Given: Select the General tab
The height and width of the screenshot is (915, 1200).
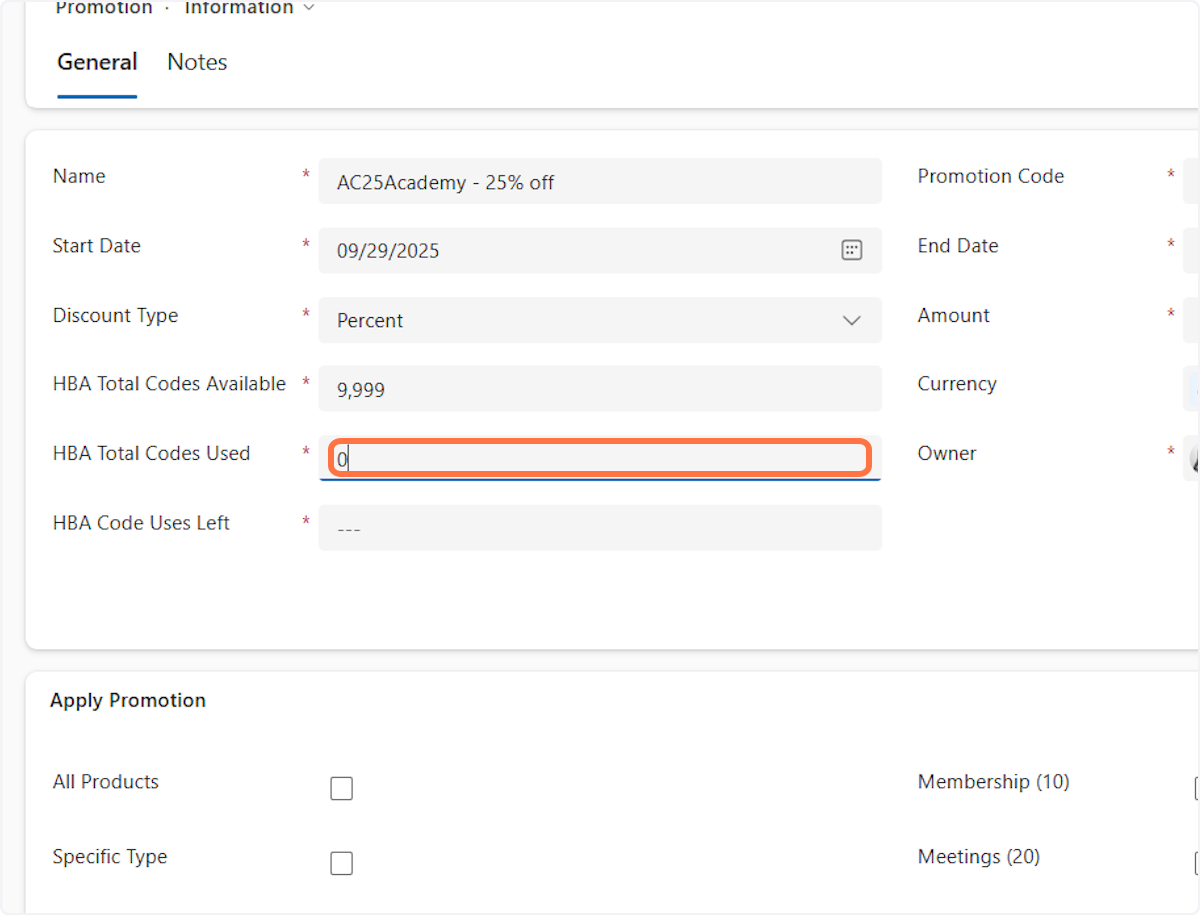Looking at the screenshot, I should click(97, 62).
